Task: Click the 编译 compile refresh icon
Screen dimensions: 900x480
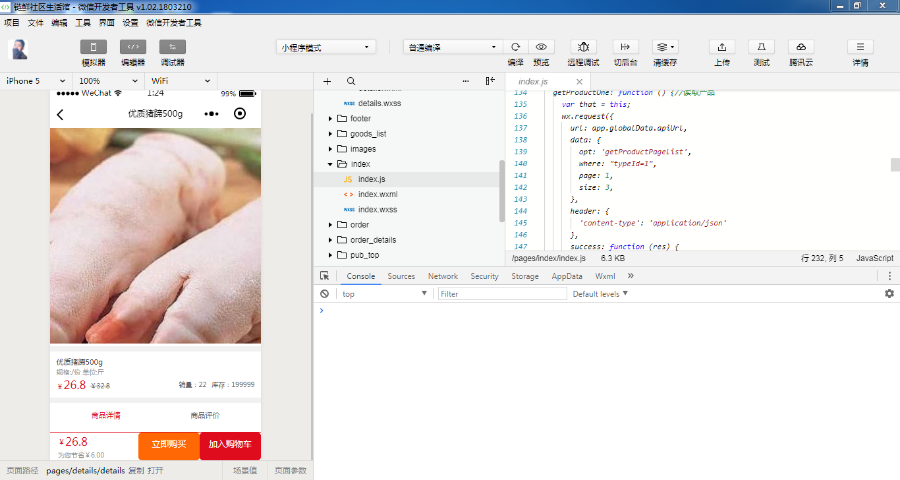Action: (x=515, y=47)
